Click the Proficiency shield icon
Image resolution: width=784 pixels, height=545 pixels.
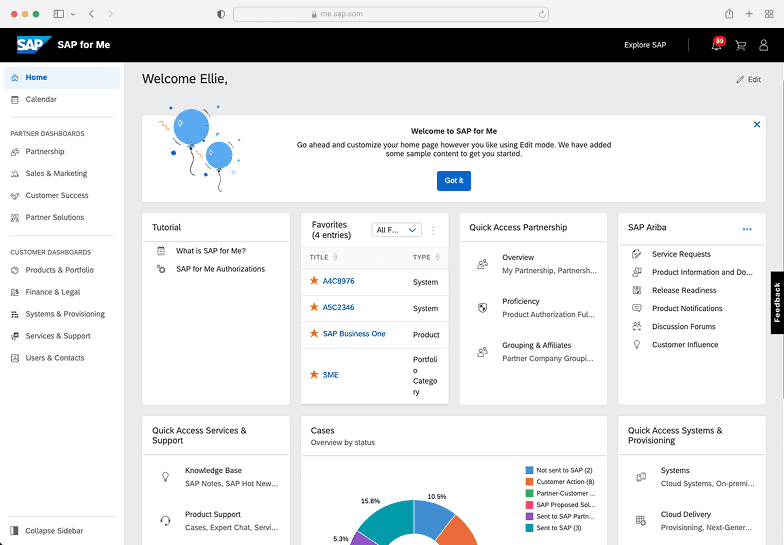pyautogui.click(x=482, y=308)
